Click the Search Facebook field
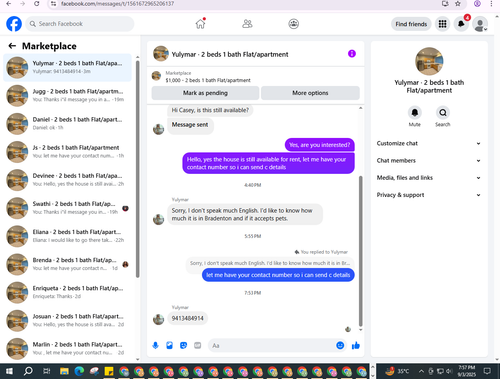500x379 pixels. tap(80, 24)
